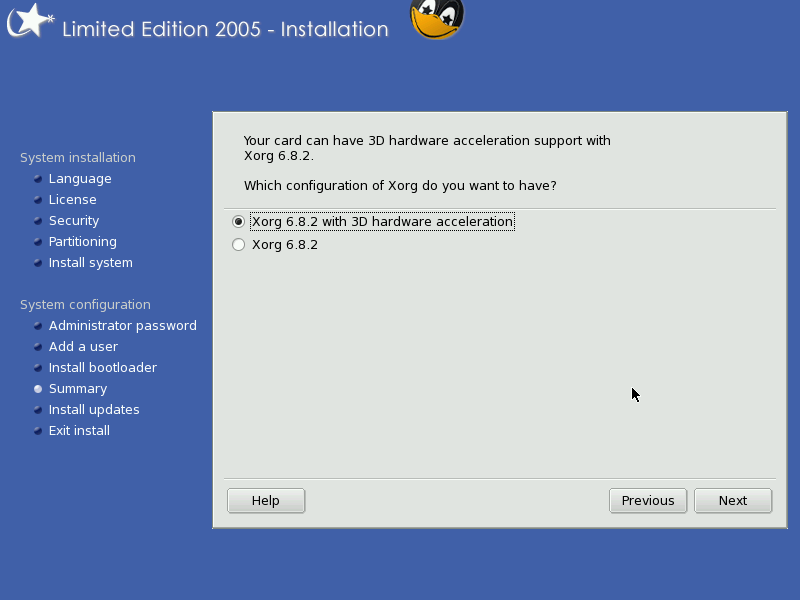Click the Install updates step
This screenshot has height=600, width=800.
pos(94,410)
